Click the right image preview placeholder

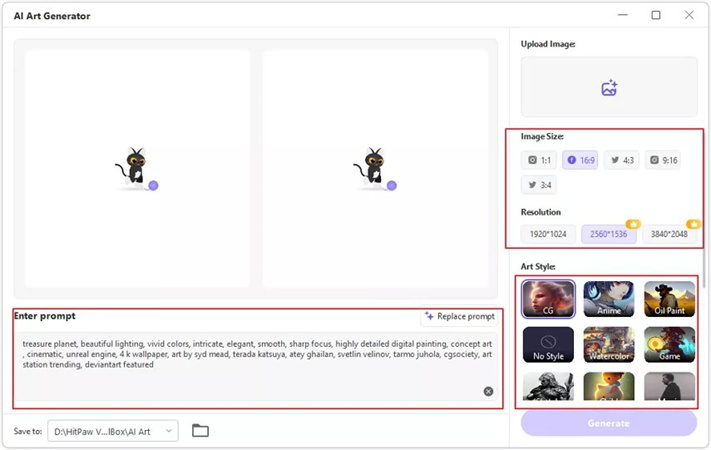click(375, 168)
